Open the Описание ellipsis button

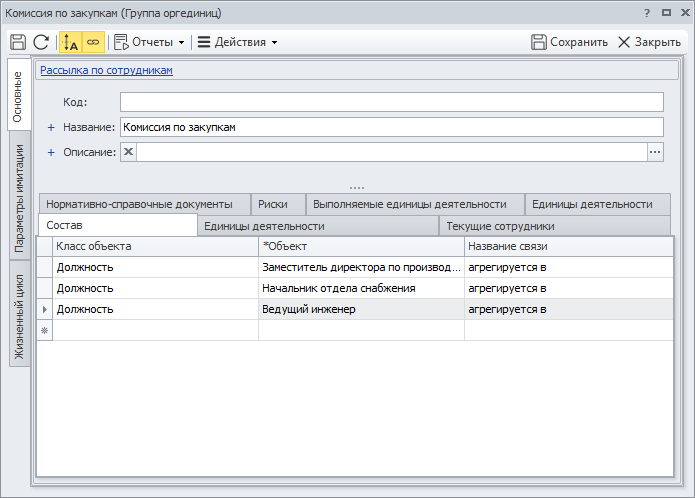(x=655, y=152)
